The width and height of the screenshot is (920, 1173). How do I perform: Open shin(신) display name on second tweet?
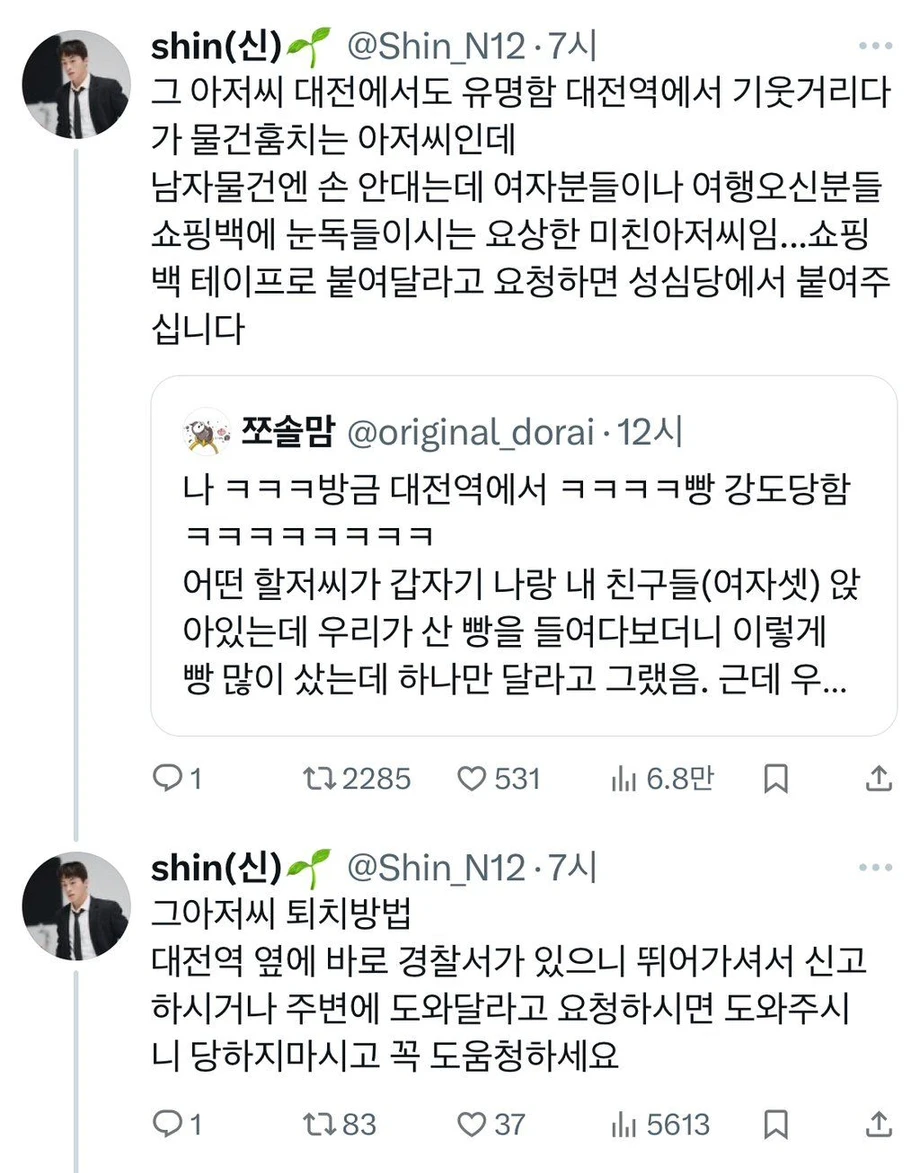[x=216, y=868]
